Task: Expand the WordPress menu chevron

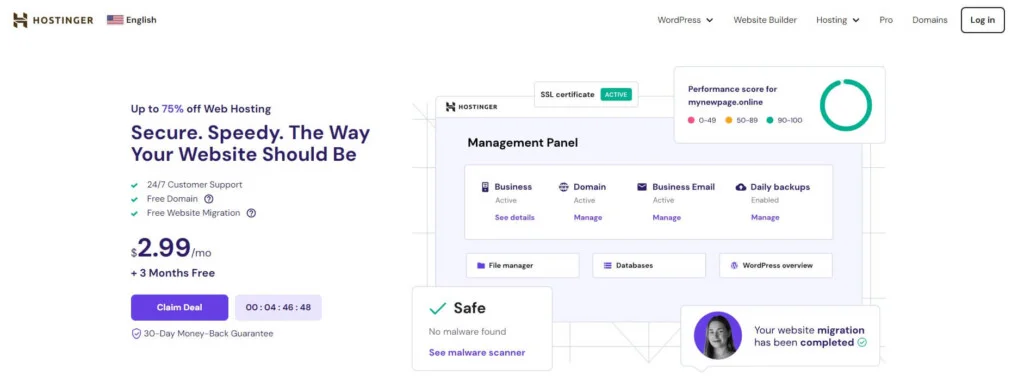Action: [709, 20]
